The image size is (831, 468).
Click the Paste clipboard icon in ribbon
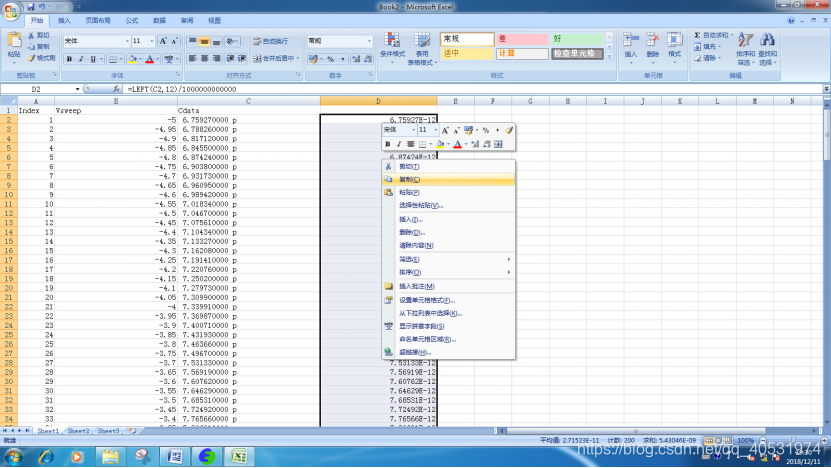(14, 40)
